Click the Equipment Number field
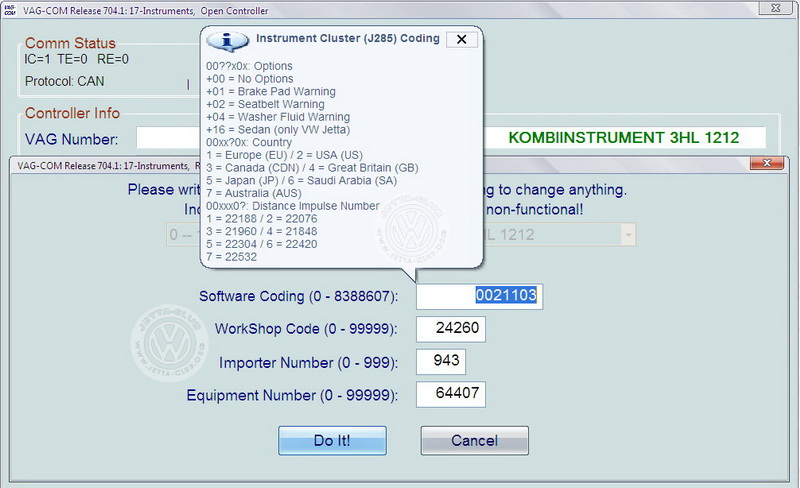Screen dimensions: 800x488 (x=451, y=394)
